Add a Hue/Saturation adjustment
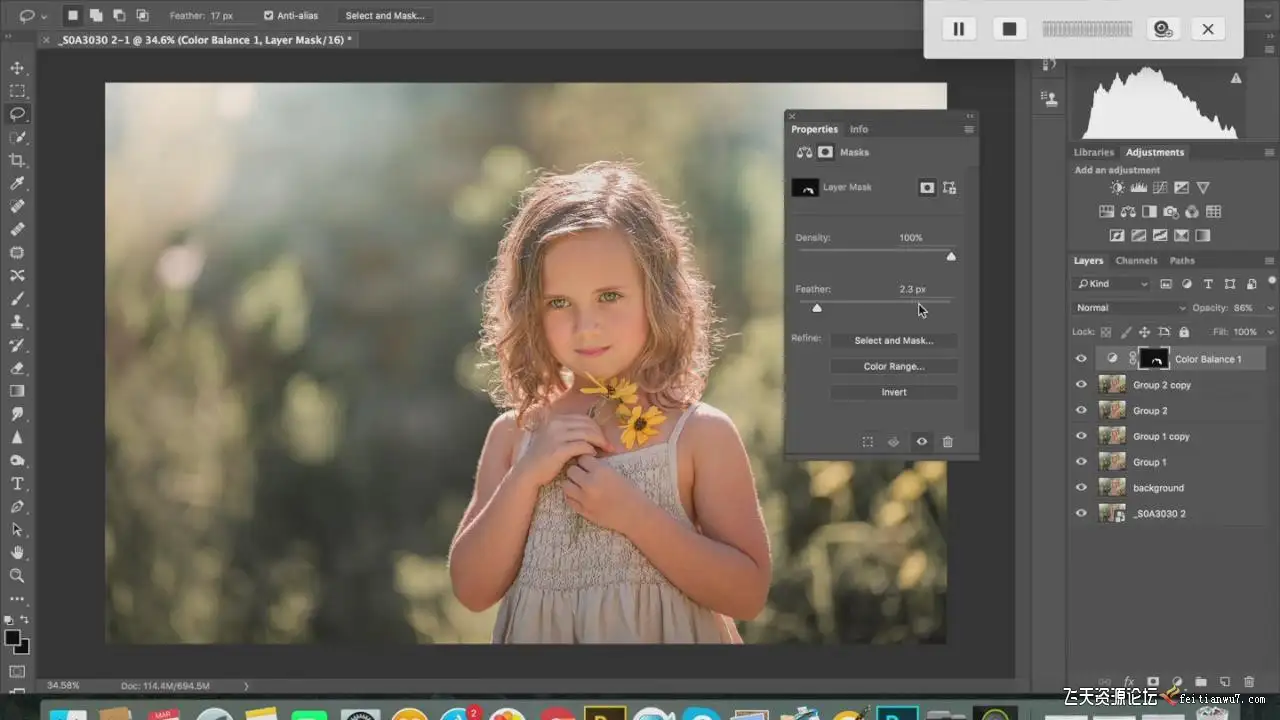Image resolution: width=1280 pixels, height=720 pixels. [x=1106, y=212]
